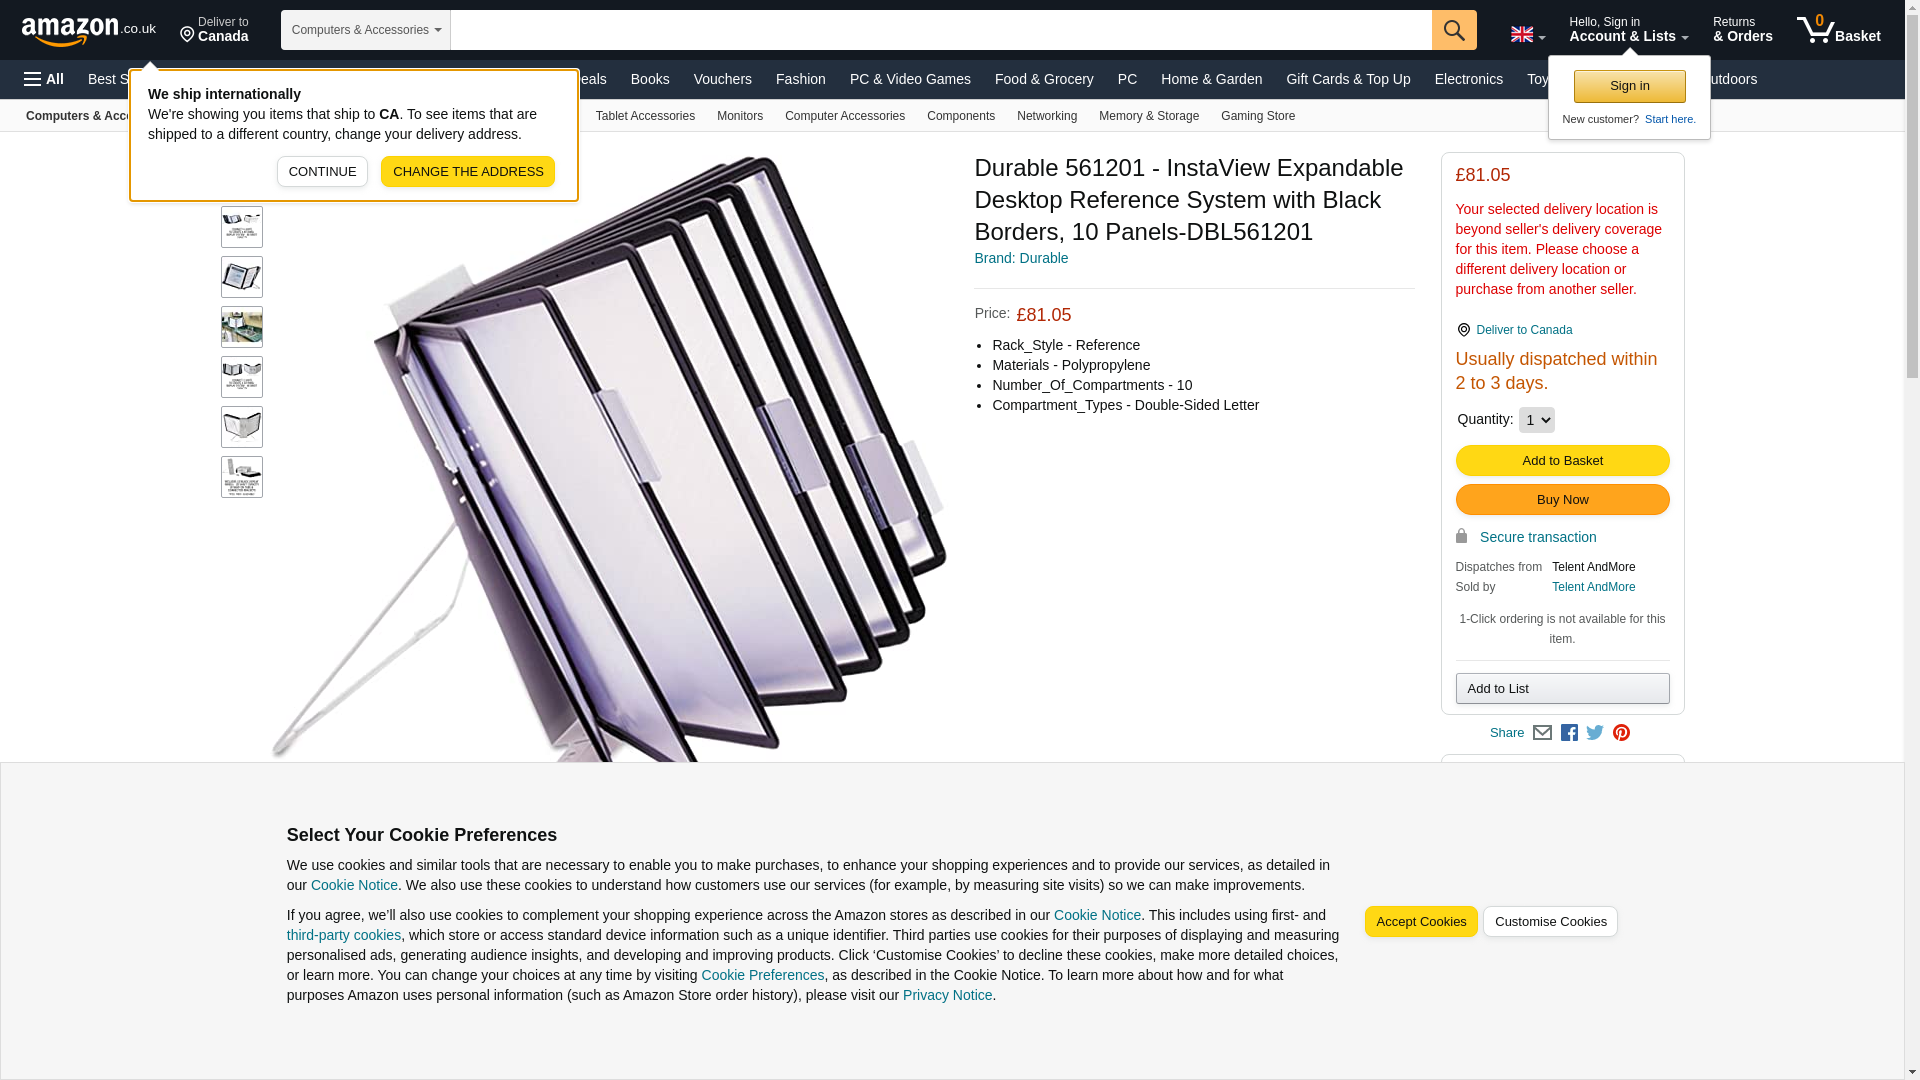Share product on Twitter icon
The height and width of the screenshot is (1080, 1920).
click(x=1595, y=733)
